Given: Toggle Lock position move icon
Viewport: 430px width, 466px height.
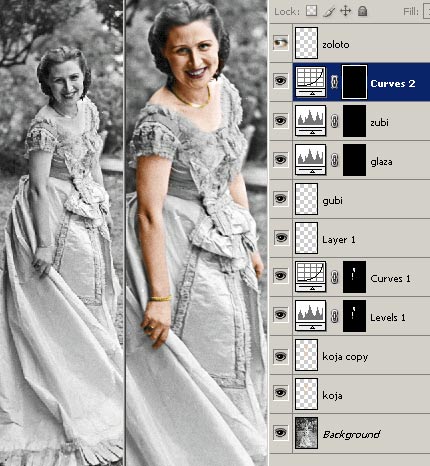Looking at the screenshot, I should coord(346,11).
